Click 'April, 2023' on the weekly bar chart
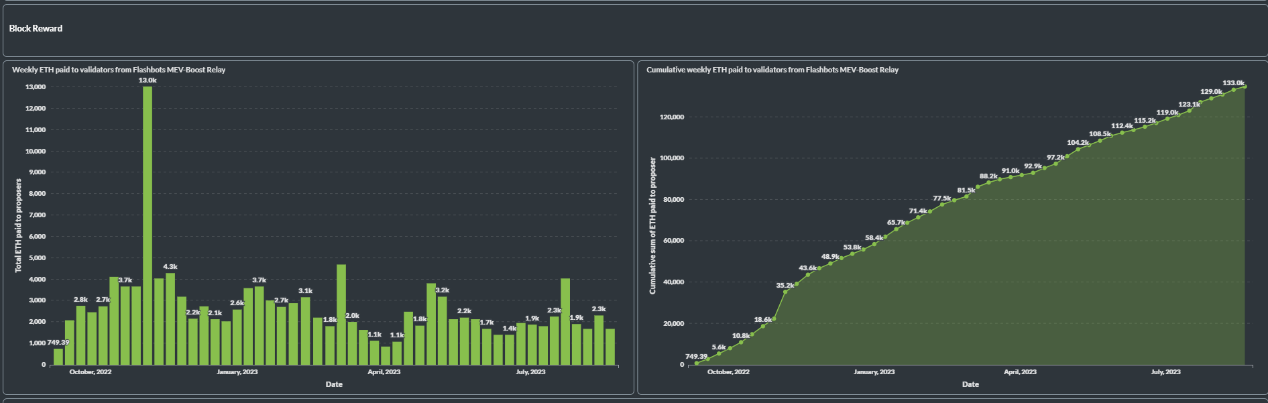This screenshot has width=1268, height=403. (384, 372)
